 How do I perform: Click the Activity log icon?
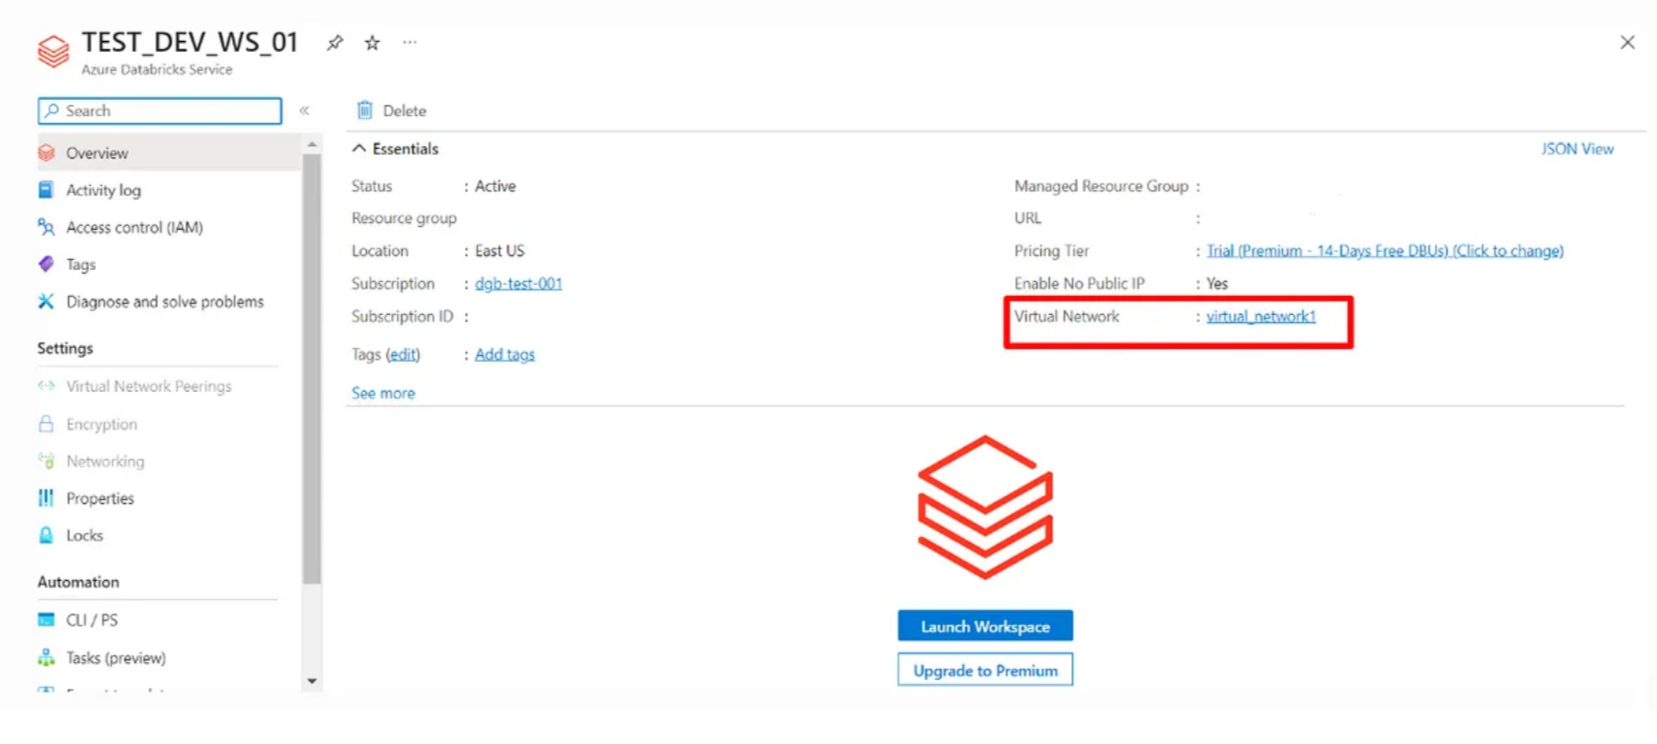[x=46, y=190]
